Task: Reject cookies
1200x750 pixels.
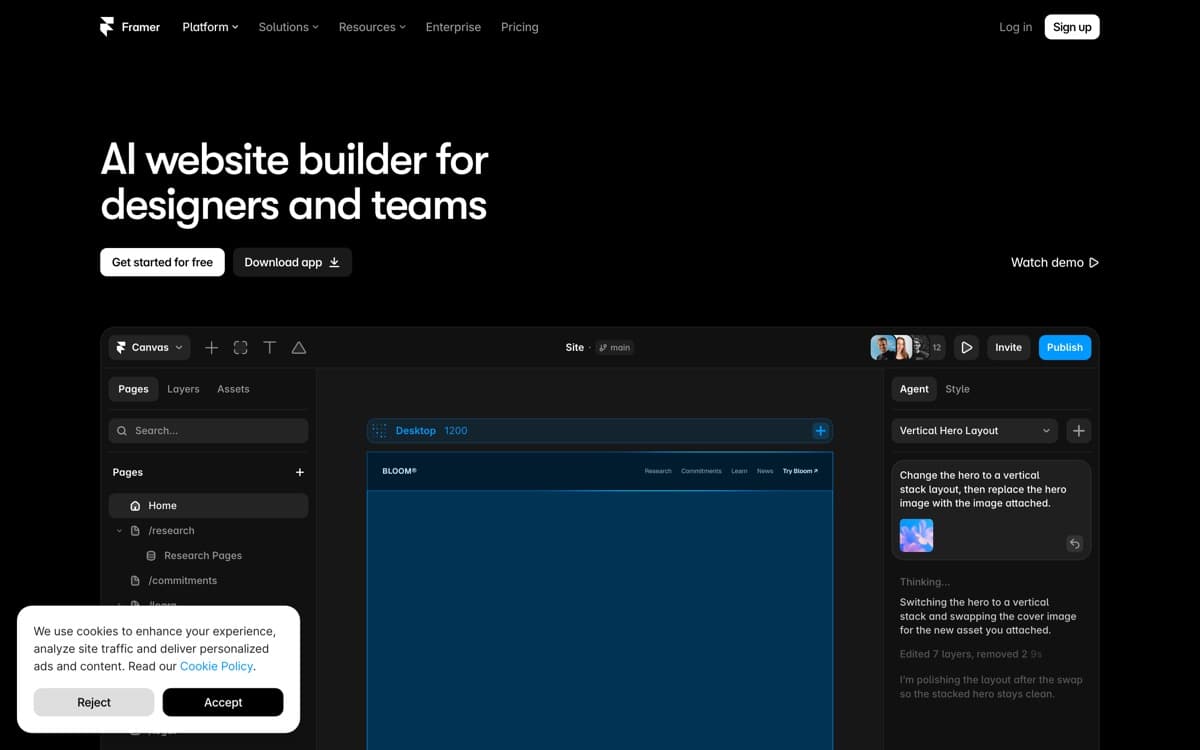Action: [94, 702]
